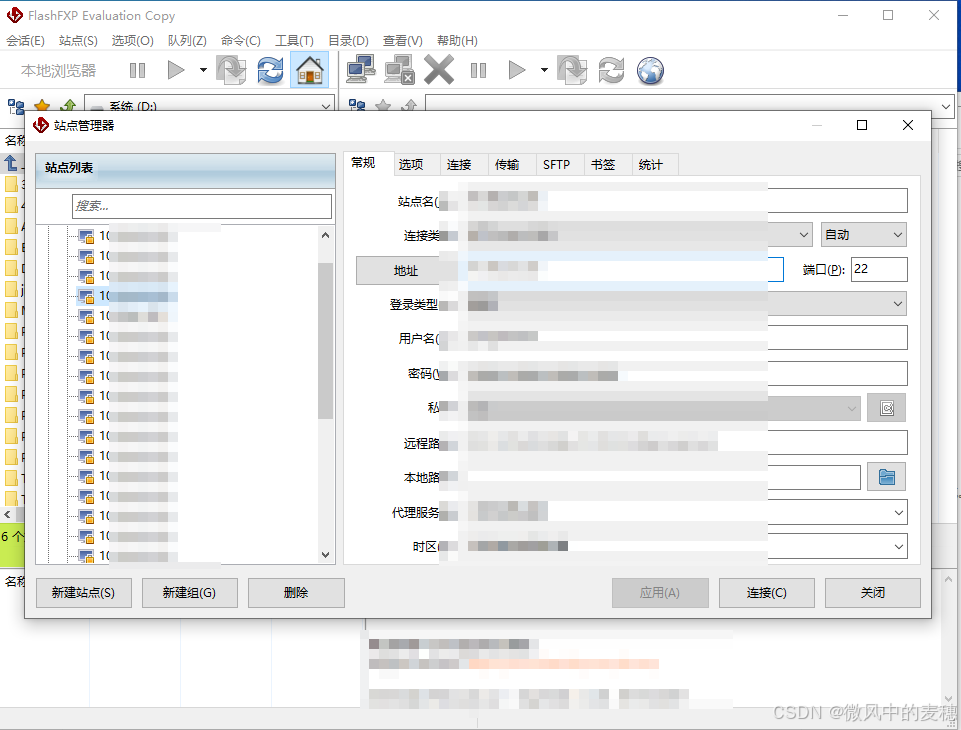Expand the 登录类型 dropdown

click(x=898, y=304)
